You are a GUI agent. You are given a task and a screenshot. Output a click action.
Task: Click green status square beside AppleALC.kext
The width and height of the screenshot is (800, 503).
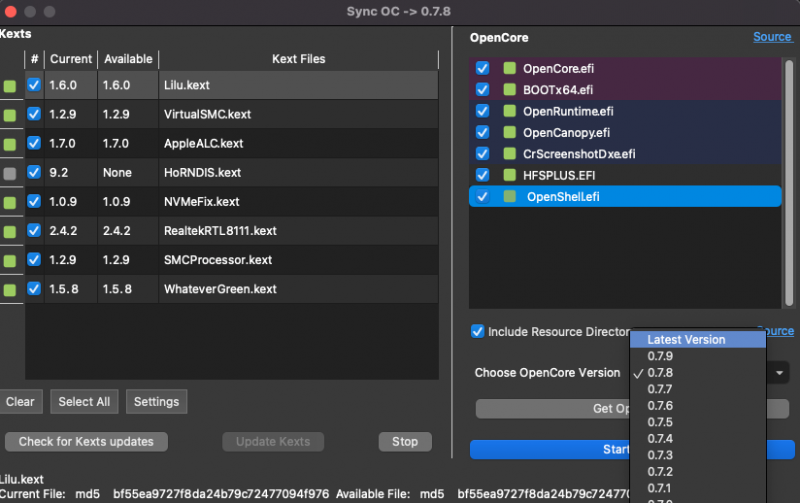click(x=10, y=144)
